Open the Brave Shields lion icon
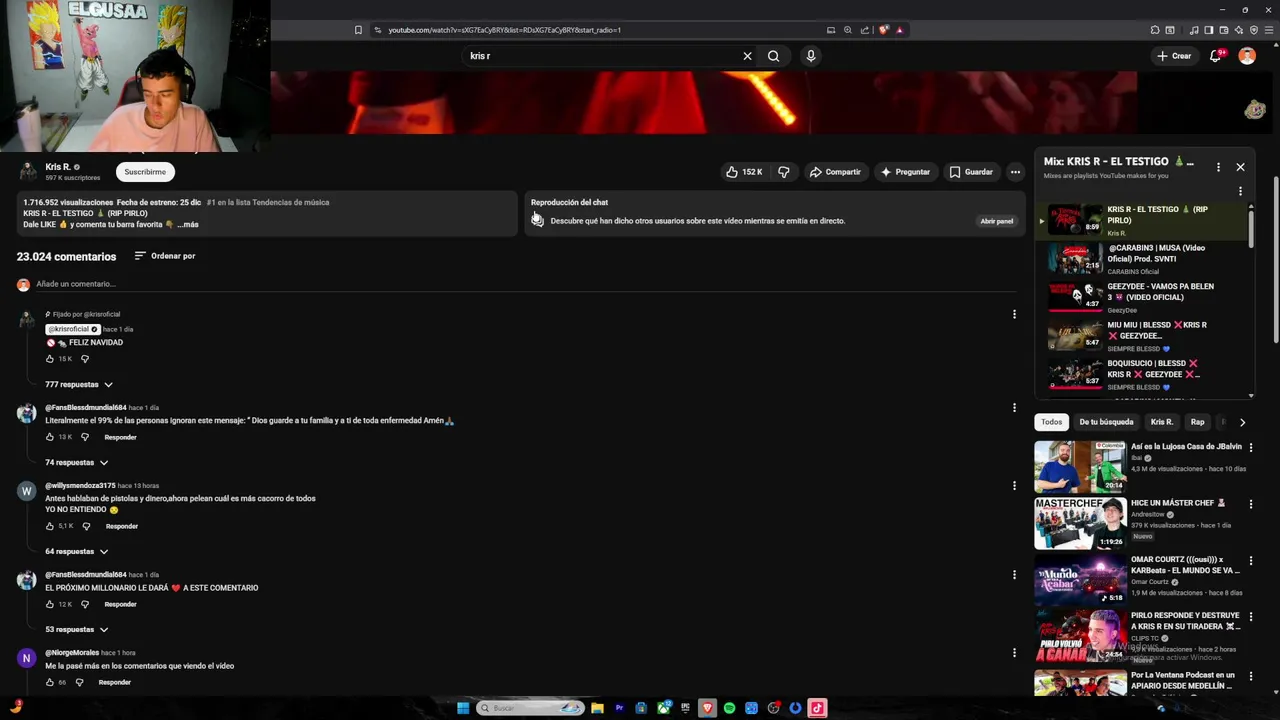1280x720 pixels. [884, 30]
